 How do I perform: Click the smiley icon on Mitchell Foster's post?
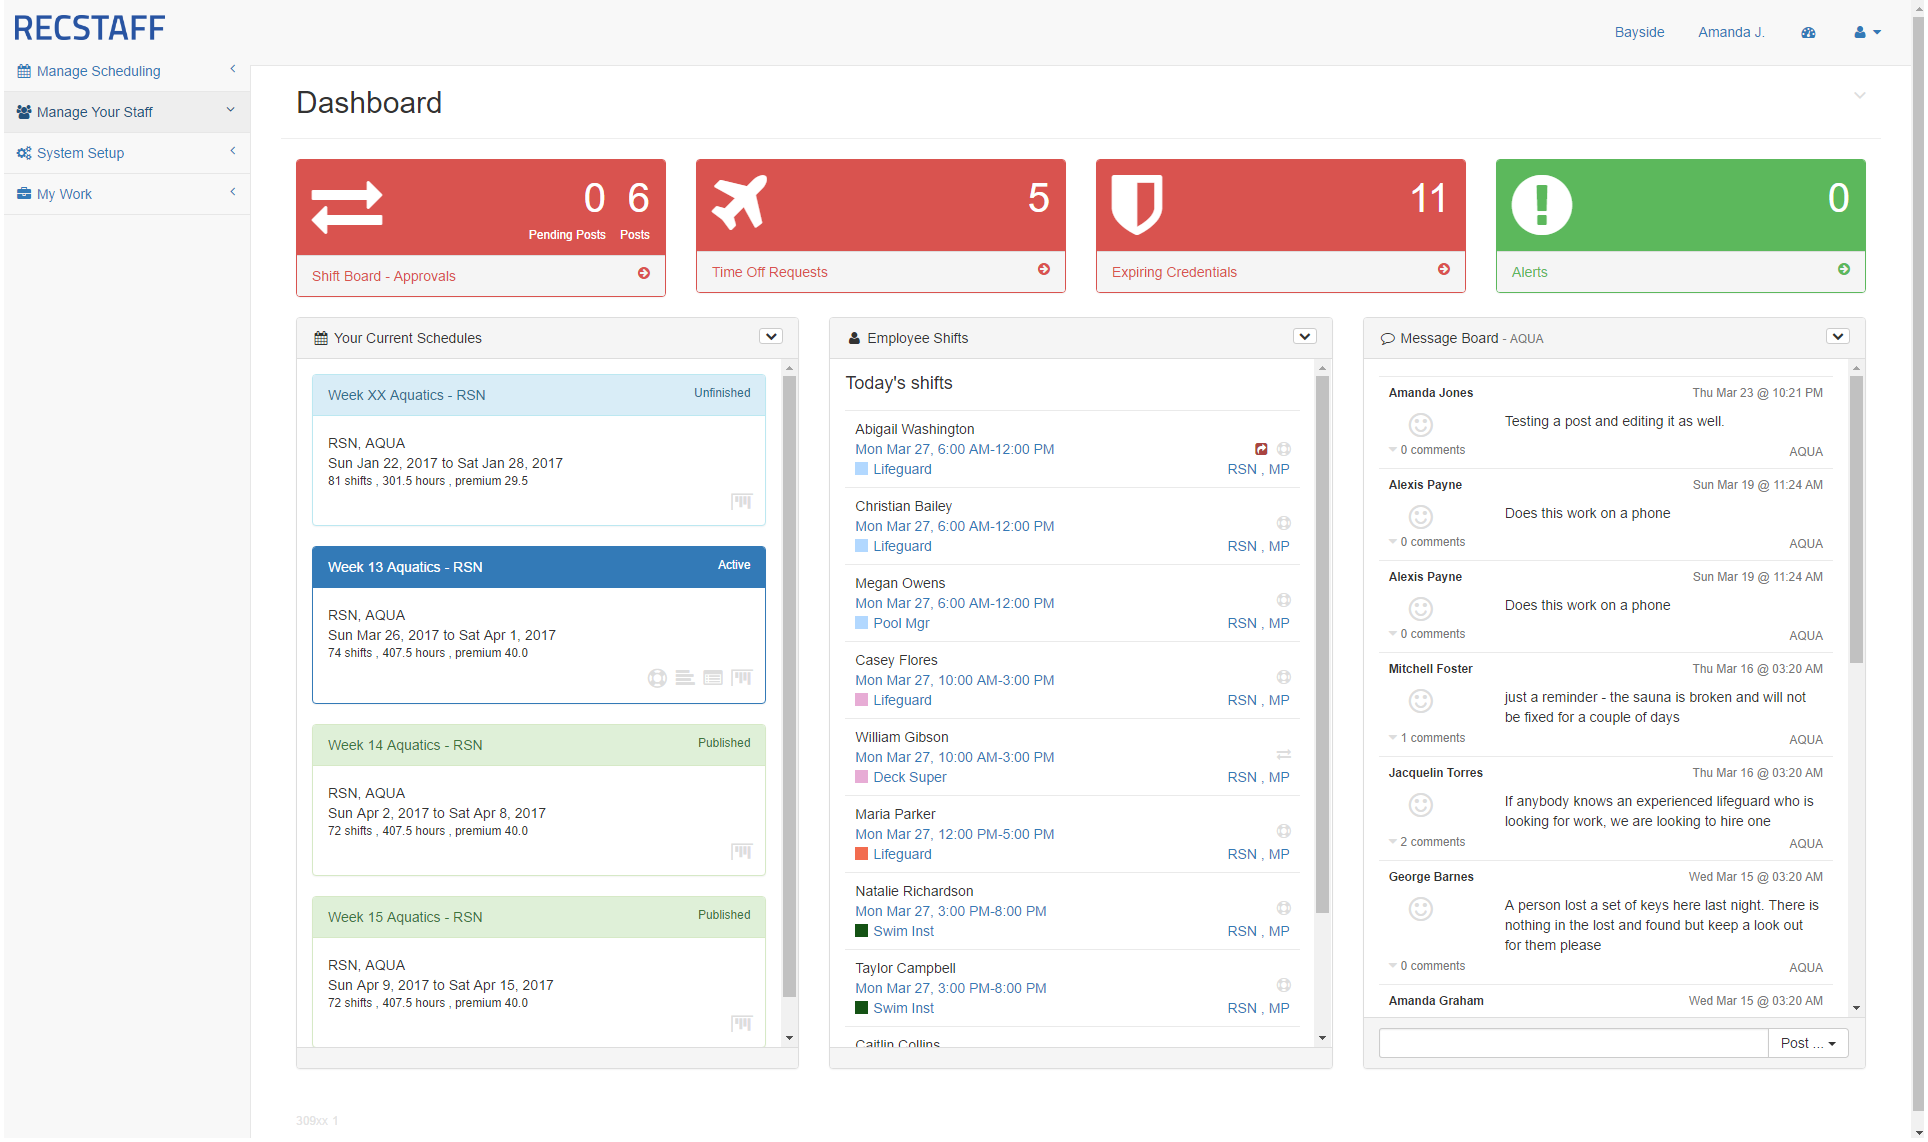tap(1421, 701)
